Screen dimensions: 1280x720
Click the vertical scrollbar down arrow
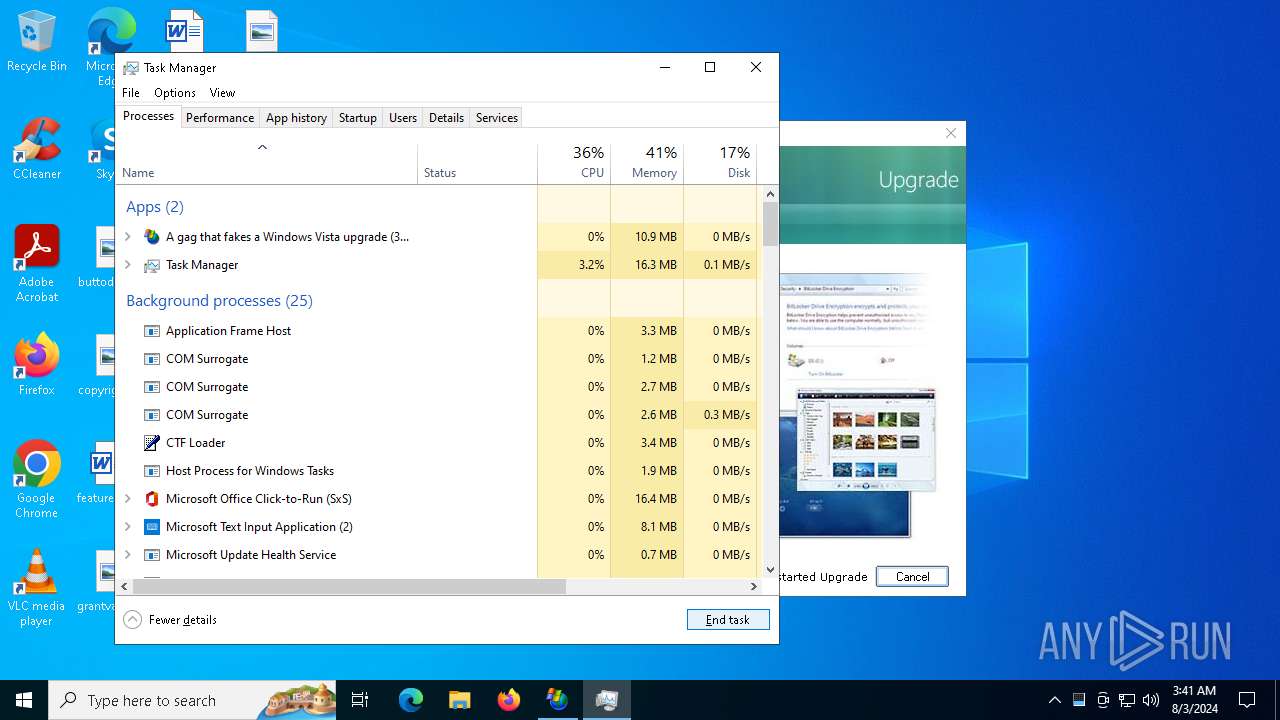[x=770, y=570]
